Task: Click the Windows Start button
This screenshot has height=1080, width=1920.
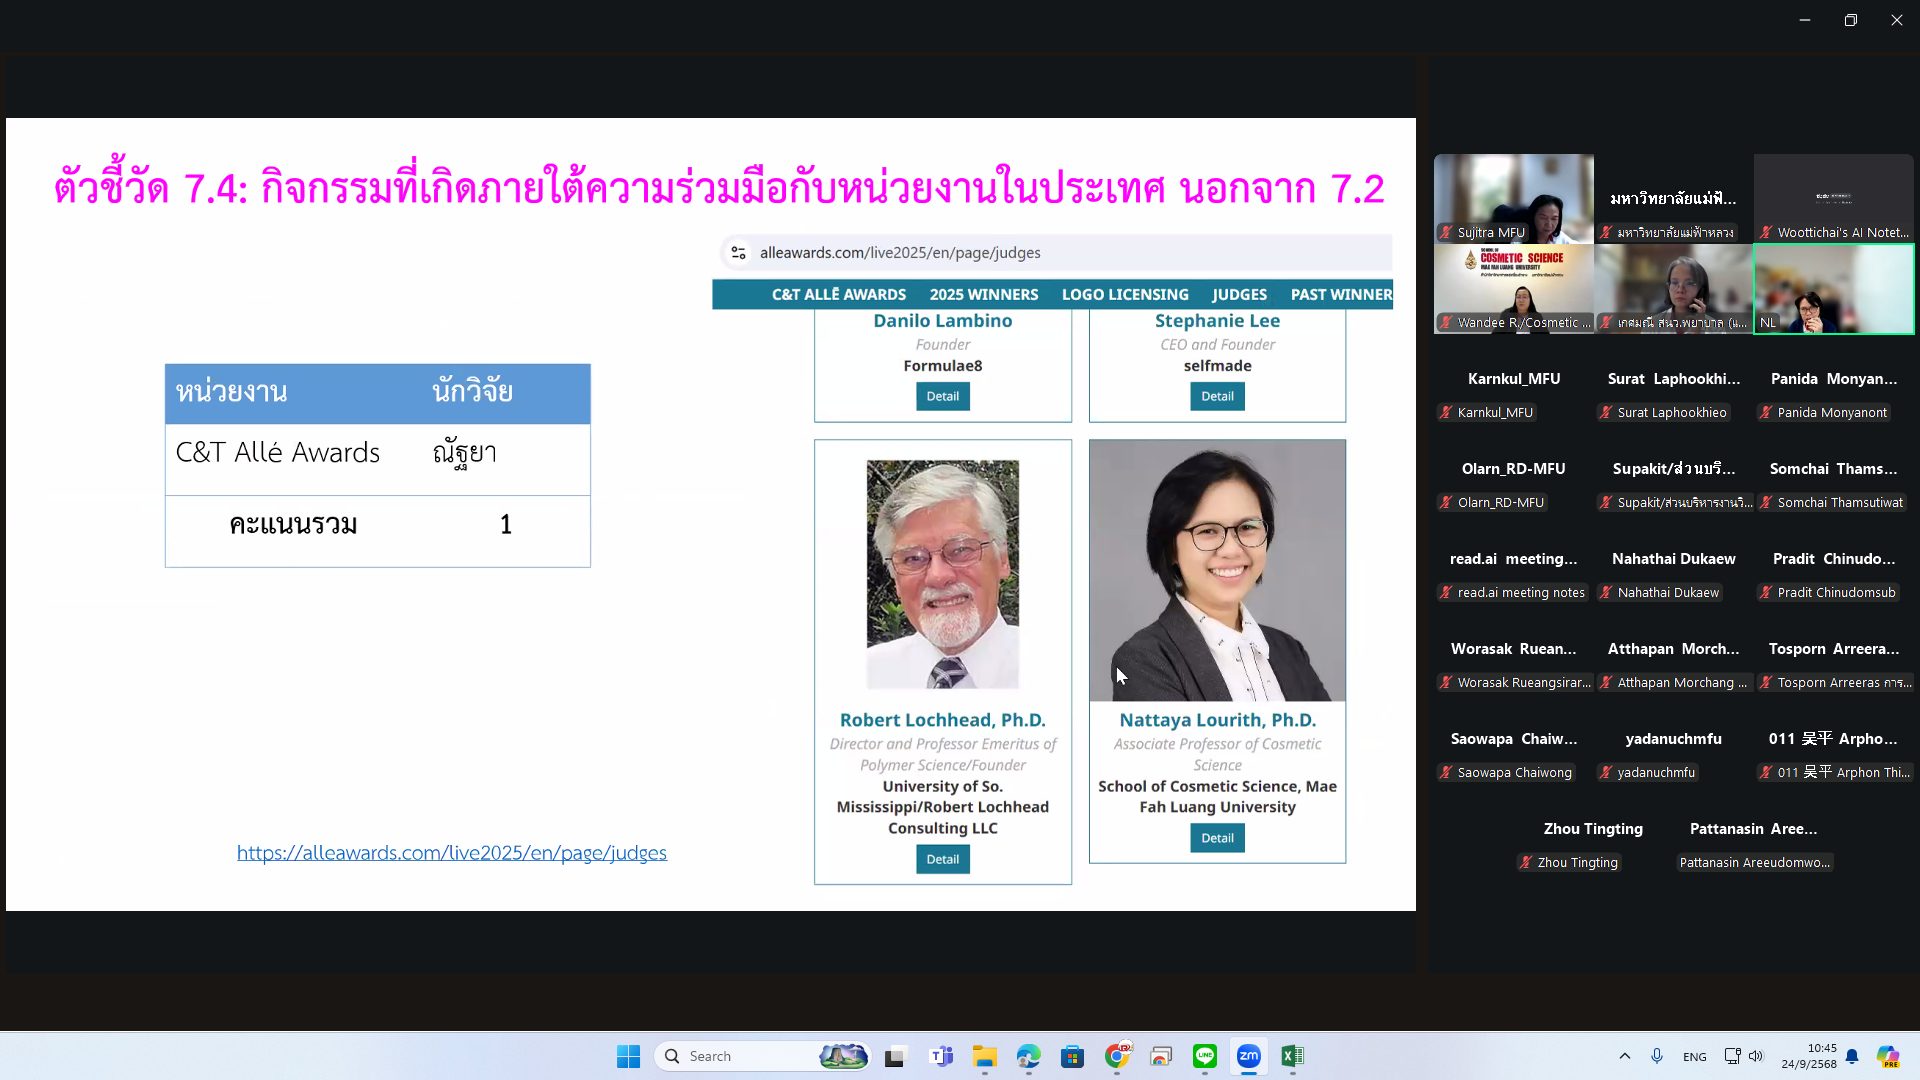Action: [628, 1056]
